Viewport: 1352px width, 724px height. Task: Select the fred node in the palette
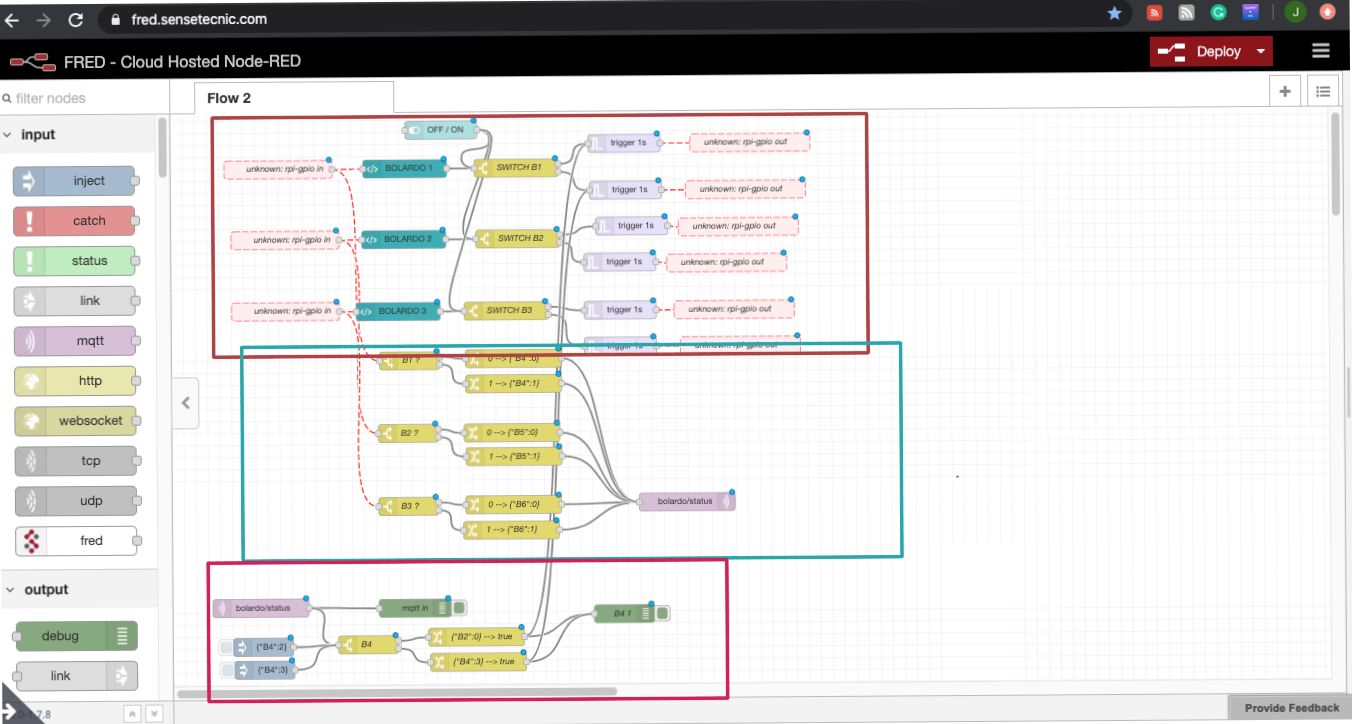tap(77, 540)
